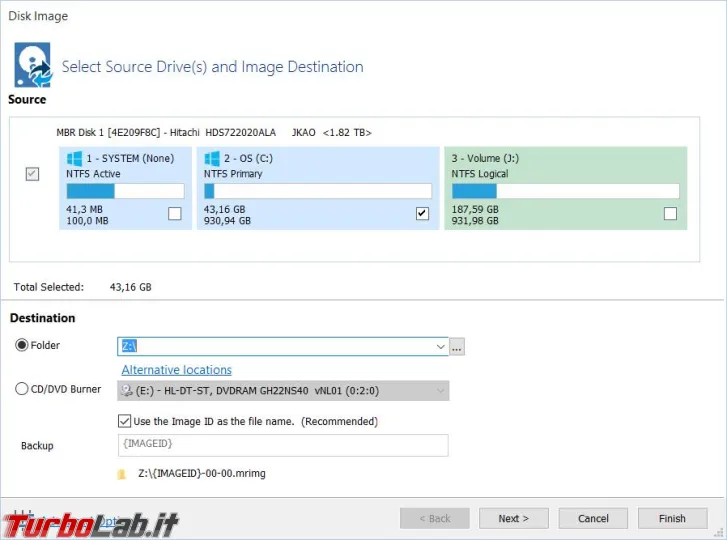Click the Finish button
The width and height of the screenshot is (727, 540).
[672, 518]
